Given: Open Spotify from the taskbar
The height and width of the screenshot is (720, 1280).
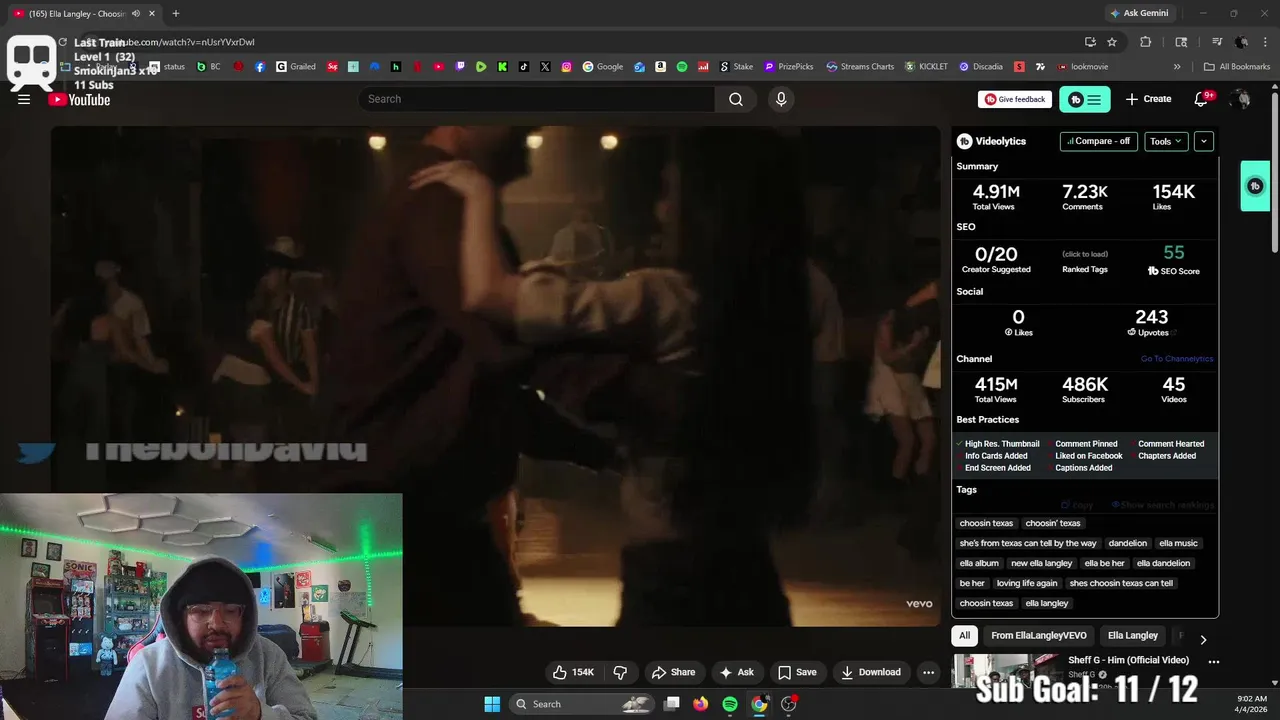Looking at the screenshot, I should (730, 704).
